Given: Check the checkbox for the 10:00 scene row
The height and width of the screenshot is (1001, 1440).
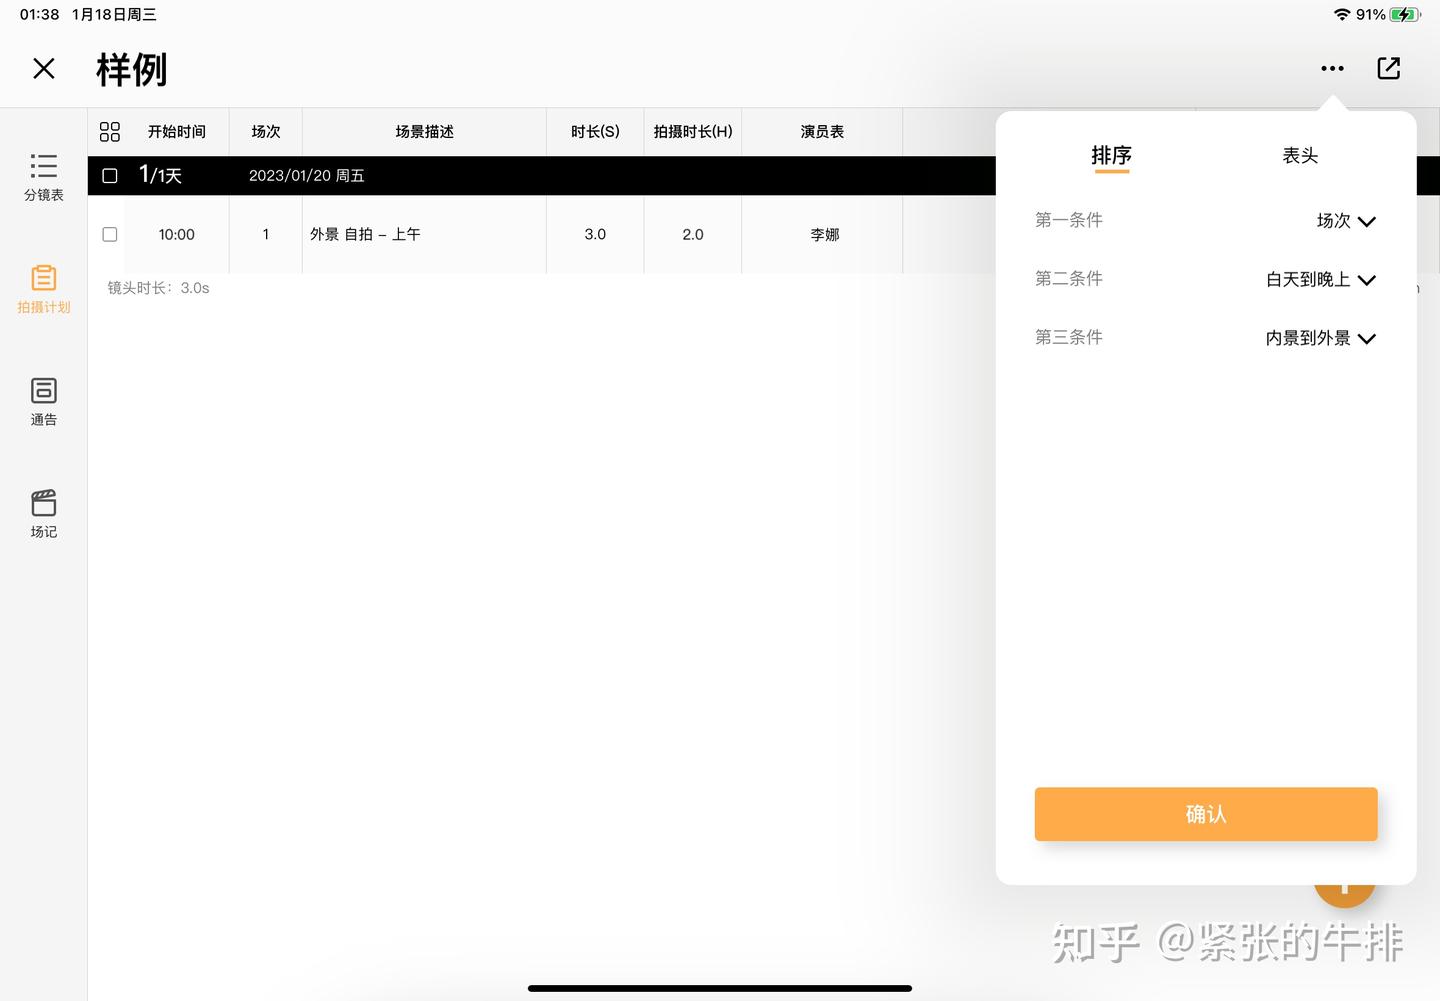Looking at the screenshot, I should 109,234.
